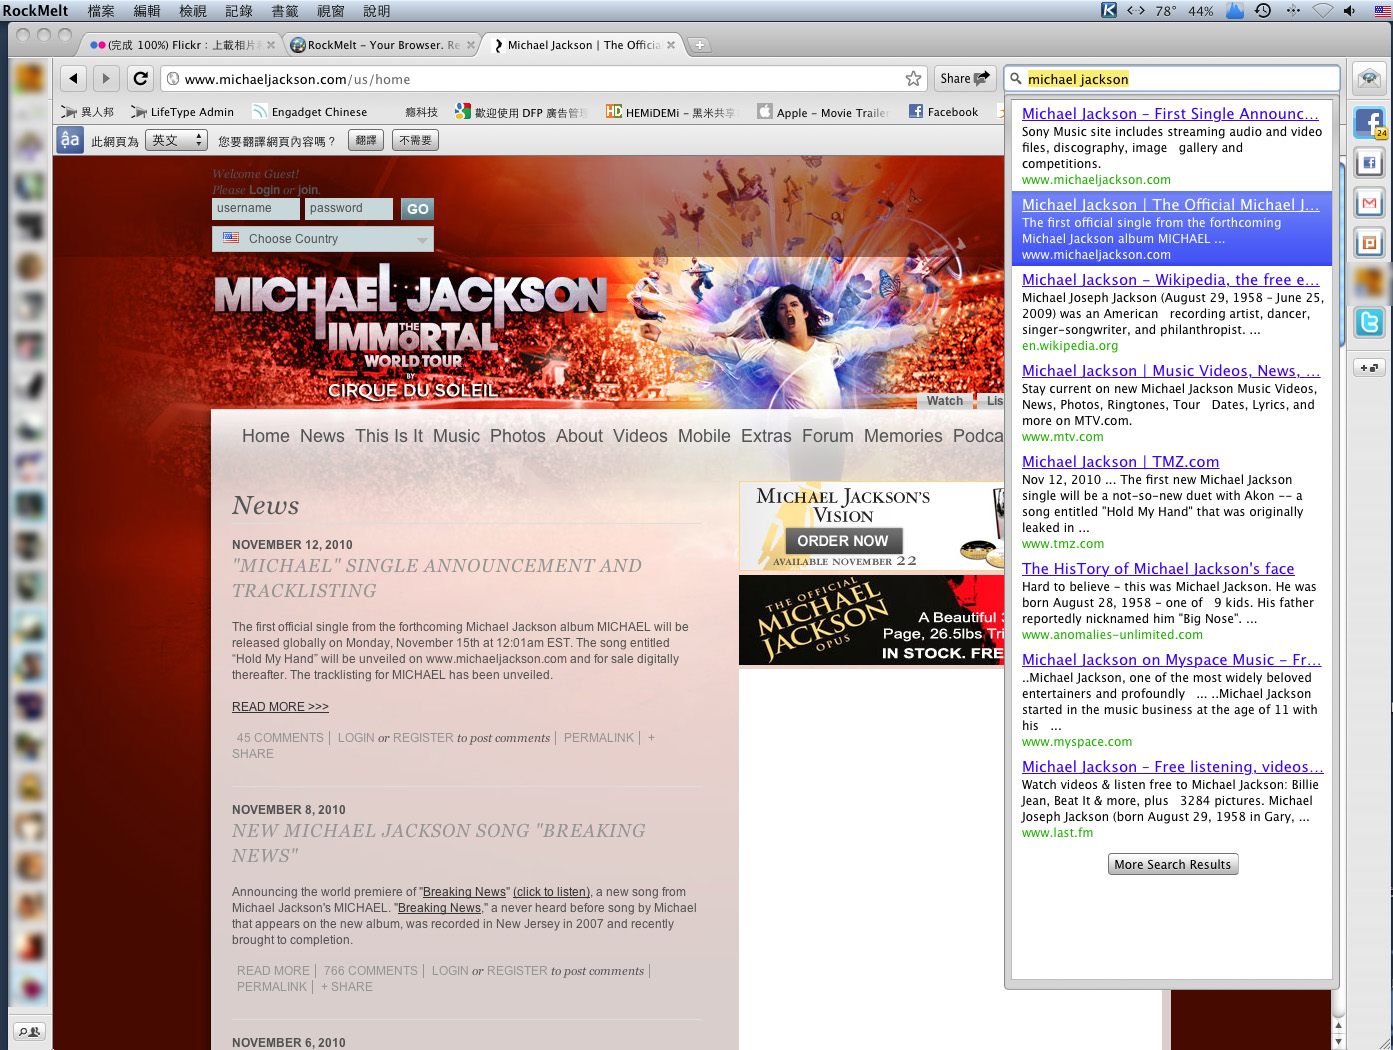Viewport: 1393px width, 1050px height.
Task: Switch to the RockMelt – Your Browser tab
Action: point(381,45)
